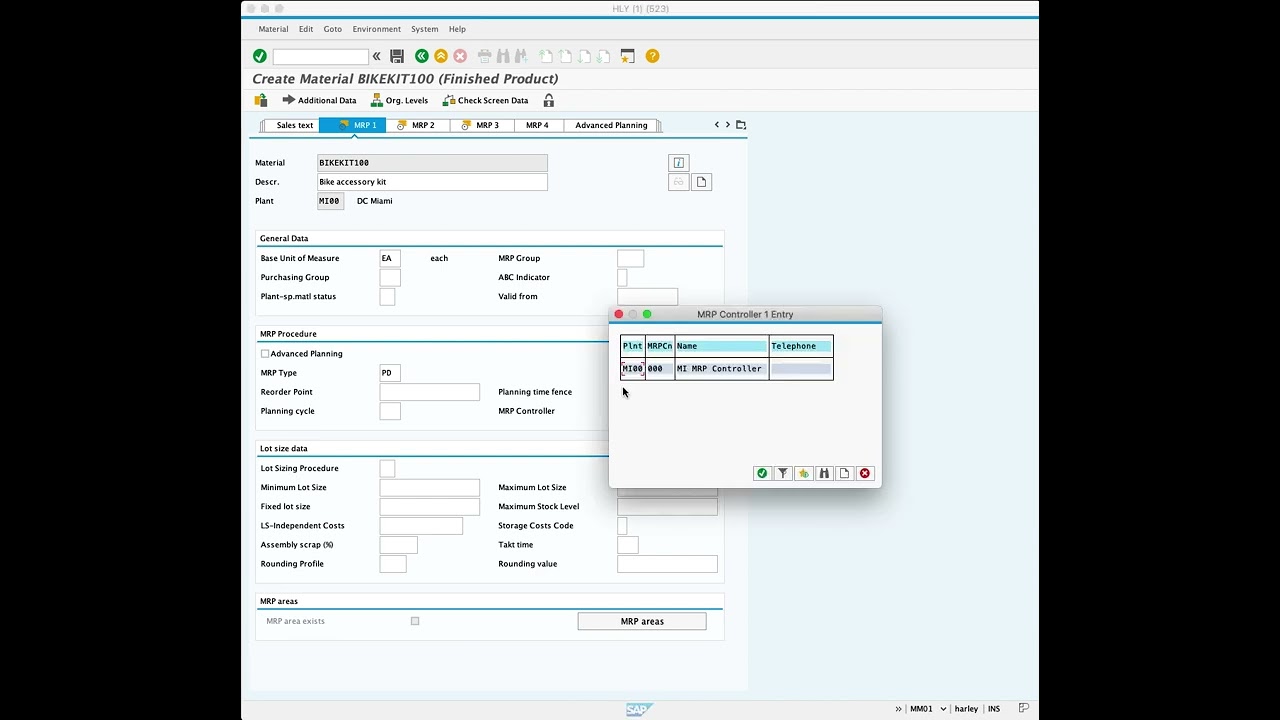Click the Save floppy disk icon
The width and height of the screenshot is (1280, 720).
coord(397,56)
